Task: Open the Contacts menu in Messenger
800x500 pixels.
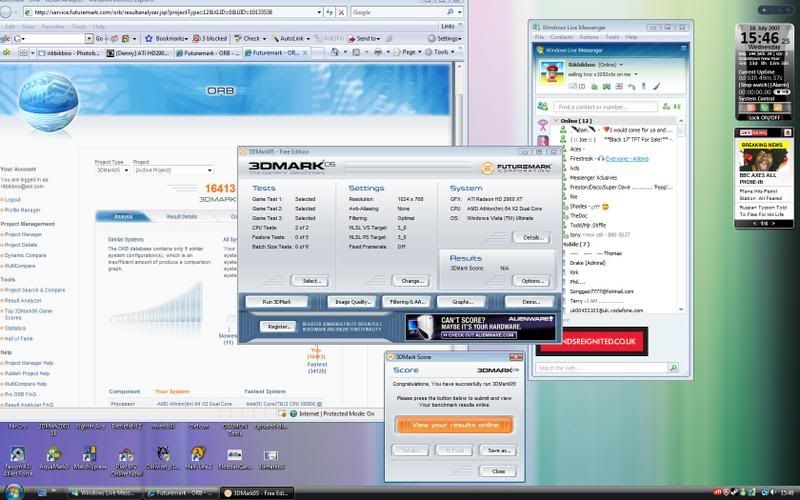Action: tap(561, 37)
